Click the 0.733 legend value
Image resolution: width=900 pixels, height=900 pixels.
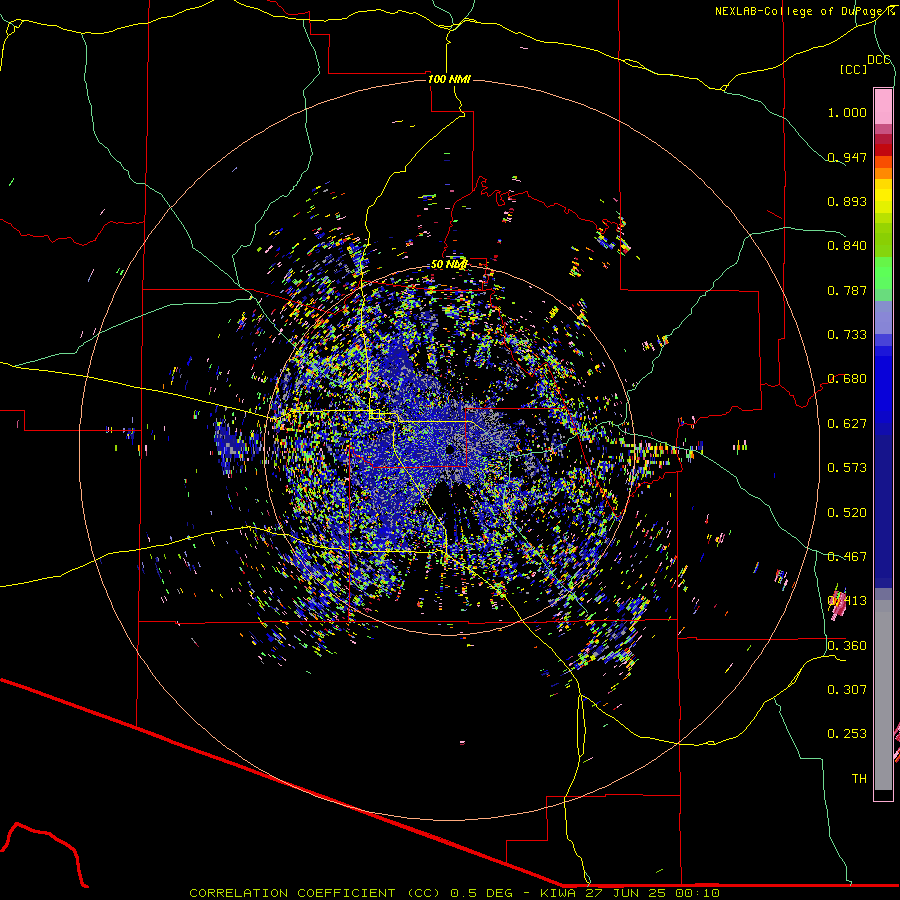(847, 335)
